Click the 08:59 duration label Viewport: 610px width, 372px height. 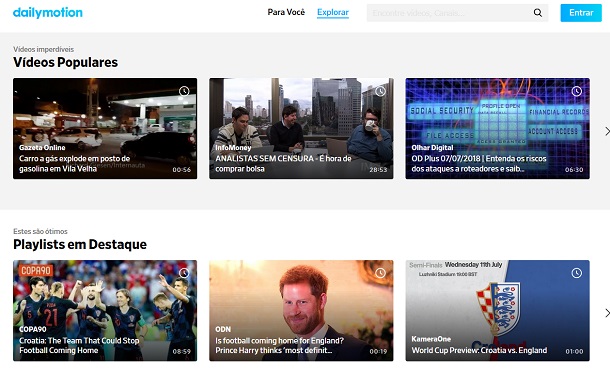click(182, 351)
